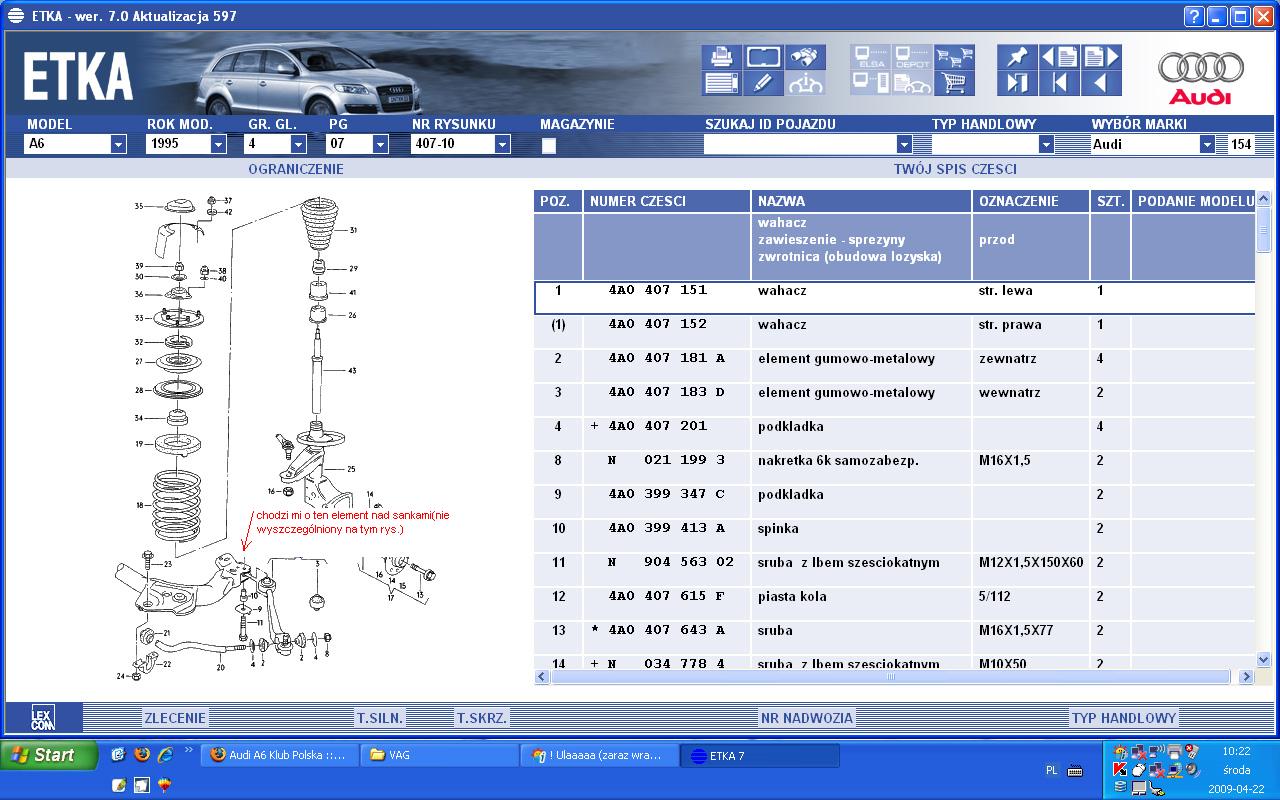This screenshot has height=800, width=1280.
Task: Click the NR NADWOZIA button
Action: 807,717
